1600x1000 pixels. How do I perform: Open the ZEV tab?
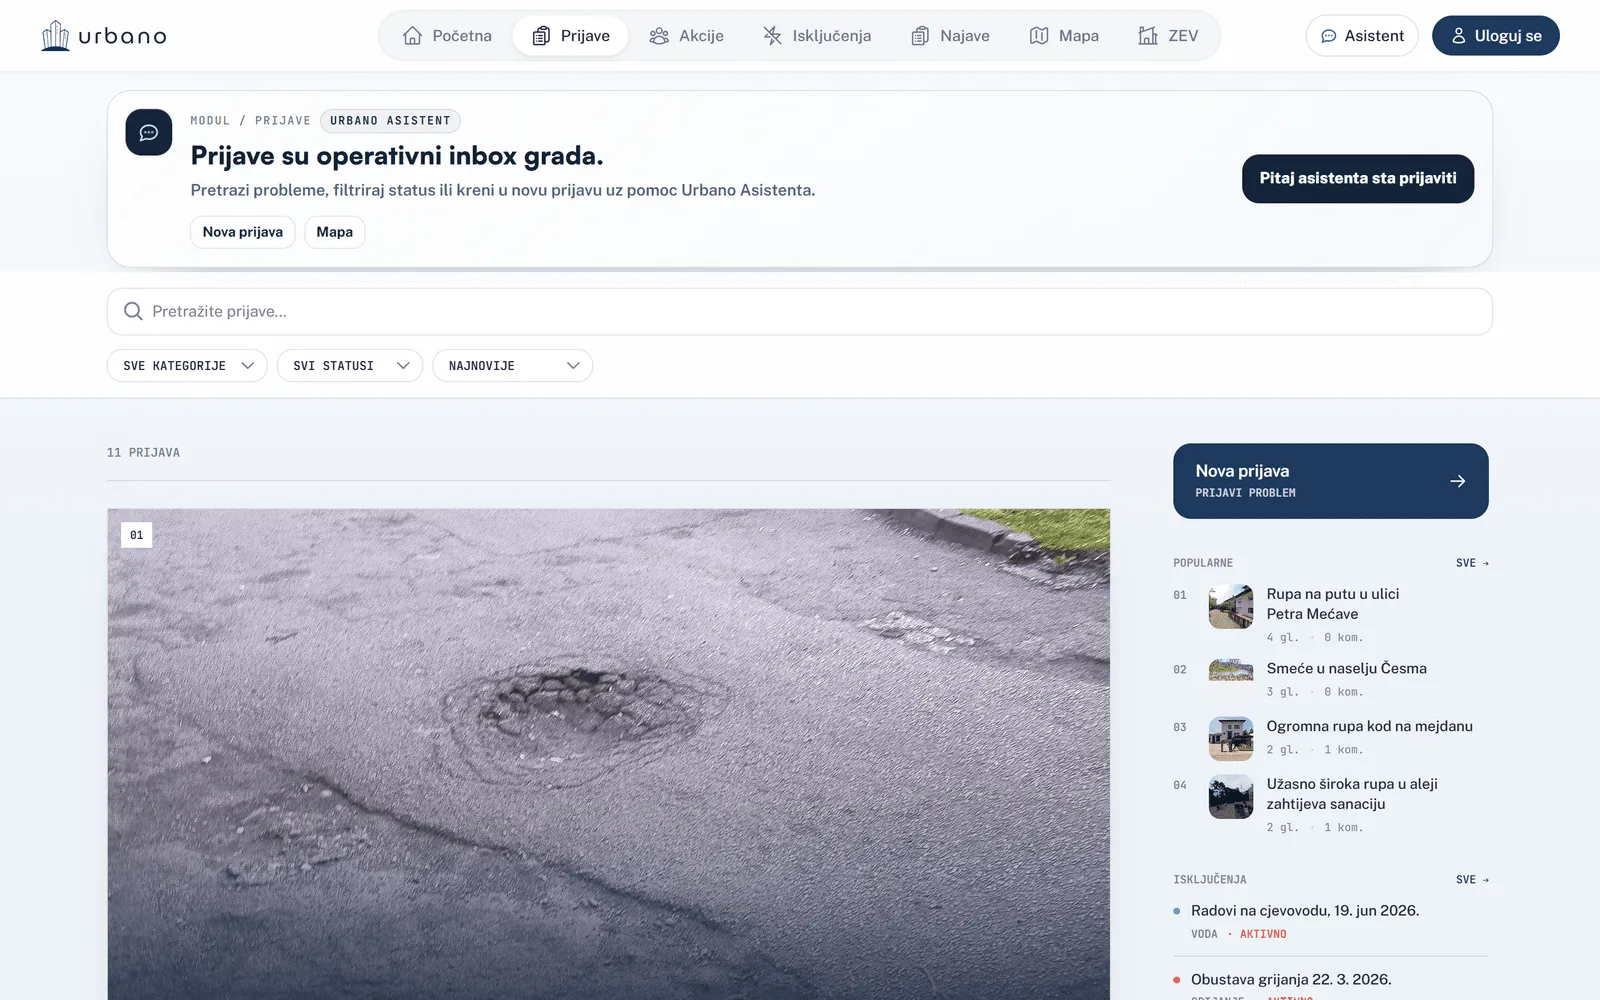click(1168, 36)
